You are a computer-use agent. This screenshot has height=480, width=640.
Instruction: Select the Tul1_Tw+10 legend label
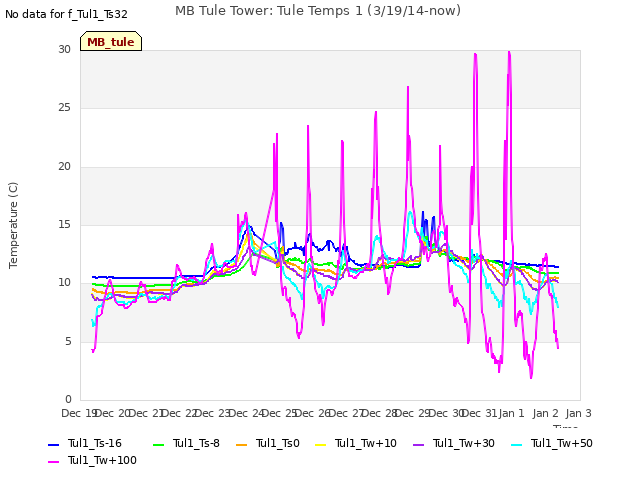pos(366,443)
